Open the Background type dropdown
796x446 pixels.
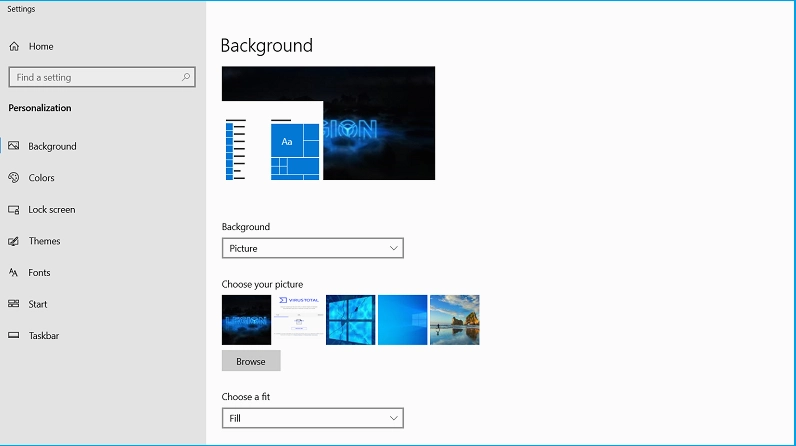click(312, 248)
